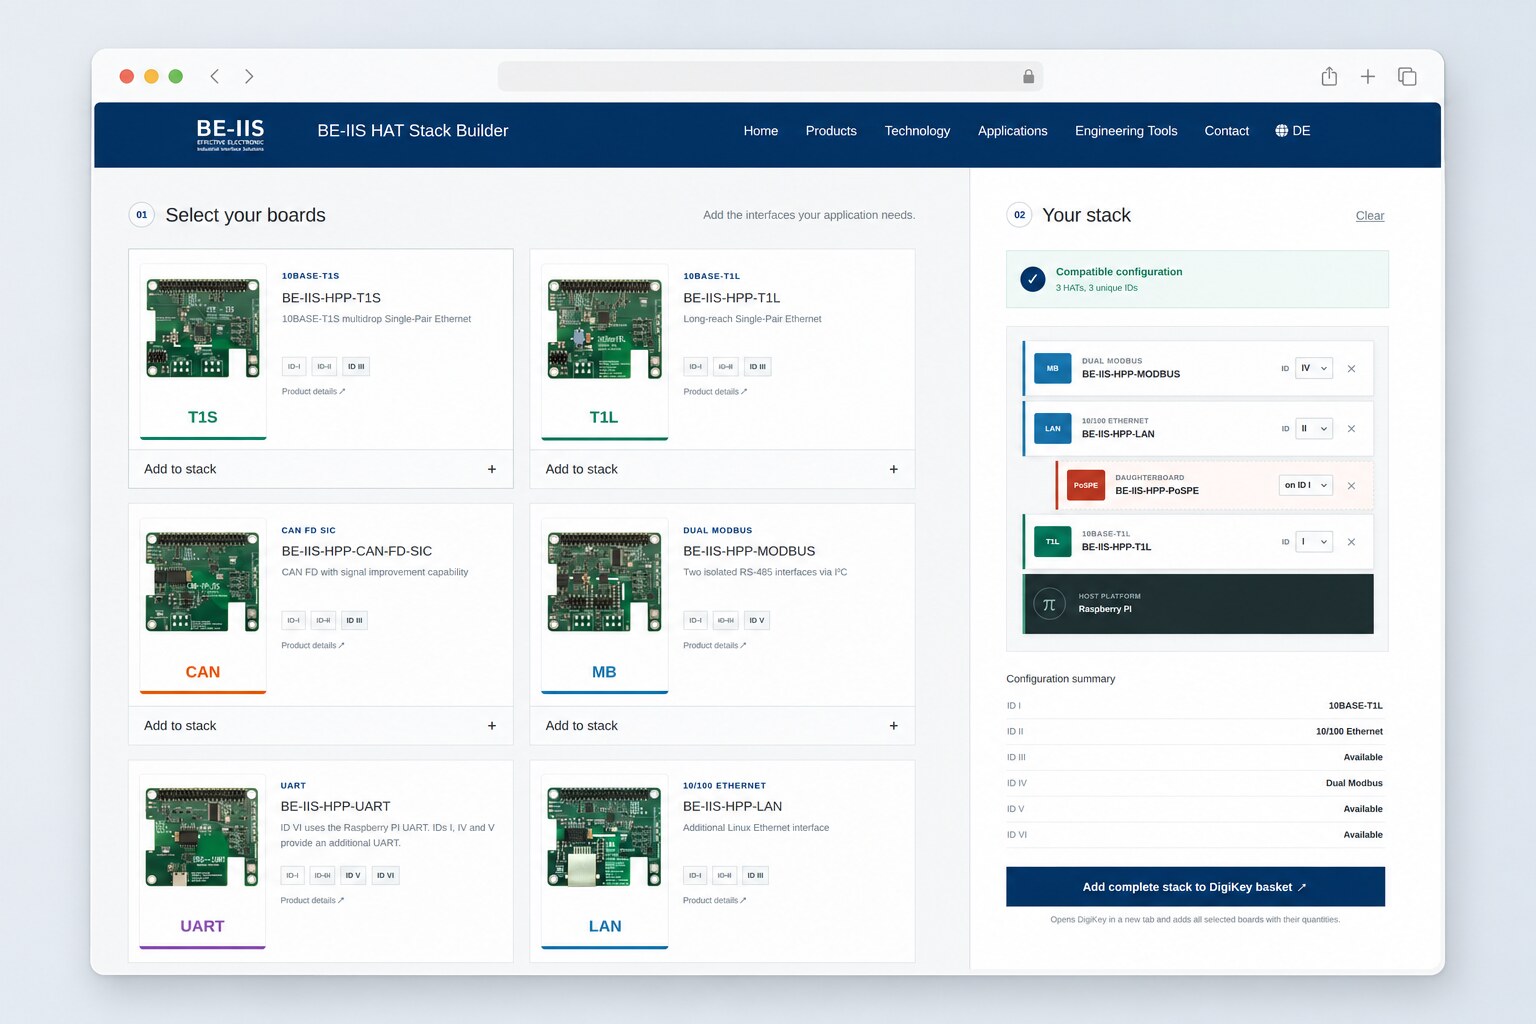Open ID dropdown for Dual Modbus HAT
Screen dimensions: 1536x1024
click(x=1314, y=368)
